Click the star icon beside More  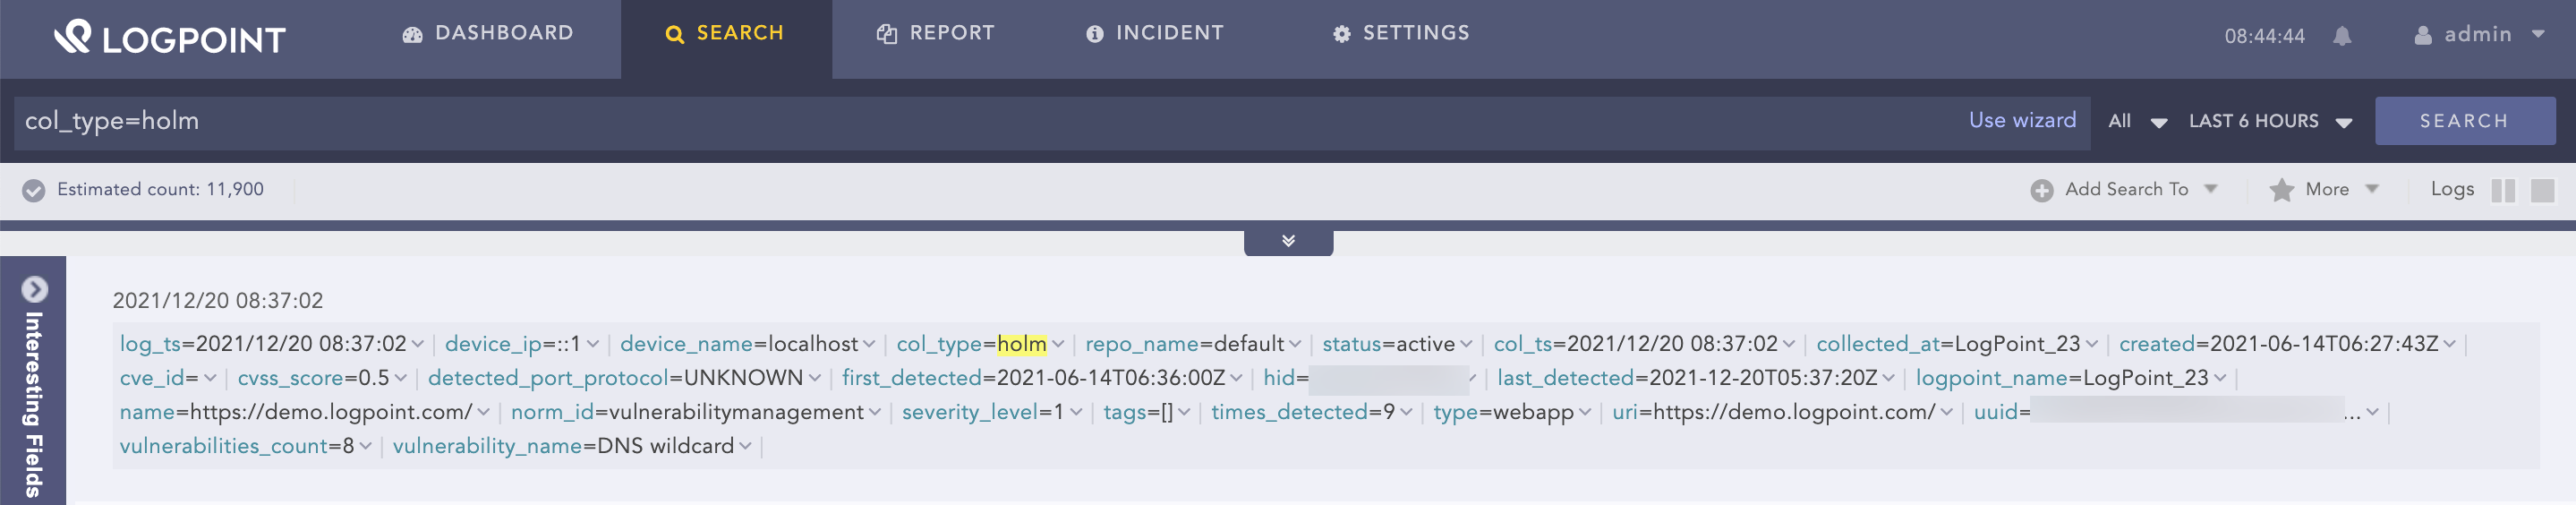pos(2281,190)
